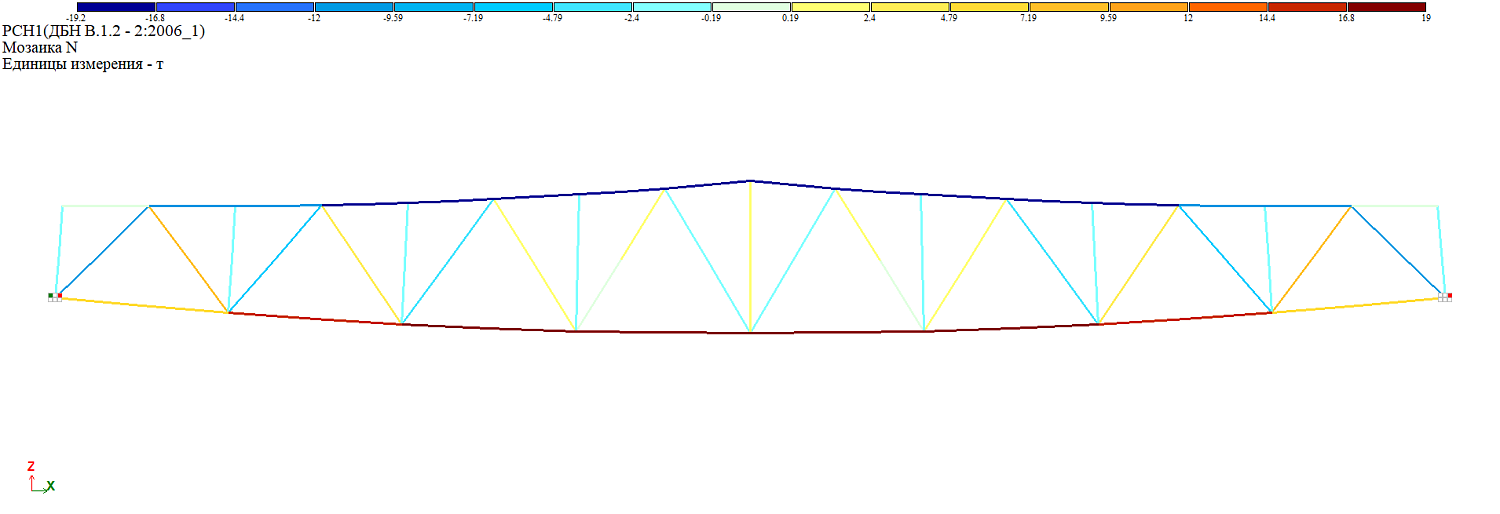1500x514 pixels.
Task: Select the central yellow vertical truss member
Action: (750, 255)
